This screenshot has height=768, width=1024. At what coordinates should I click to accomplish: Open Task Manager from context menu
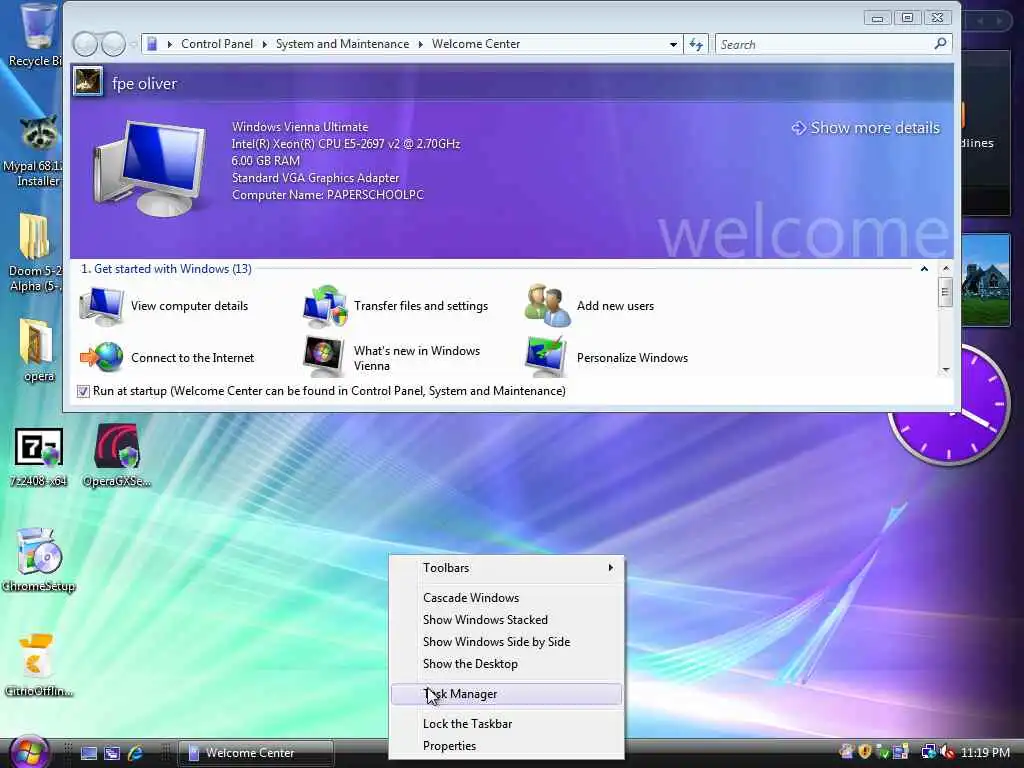tap(506, 694)
